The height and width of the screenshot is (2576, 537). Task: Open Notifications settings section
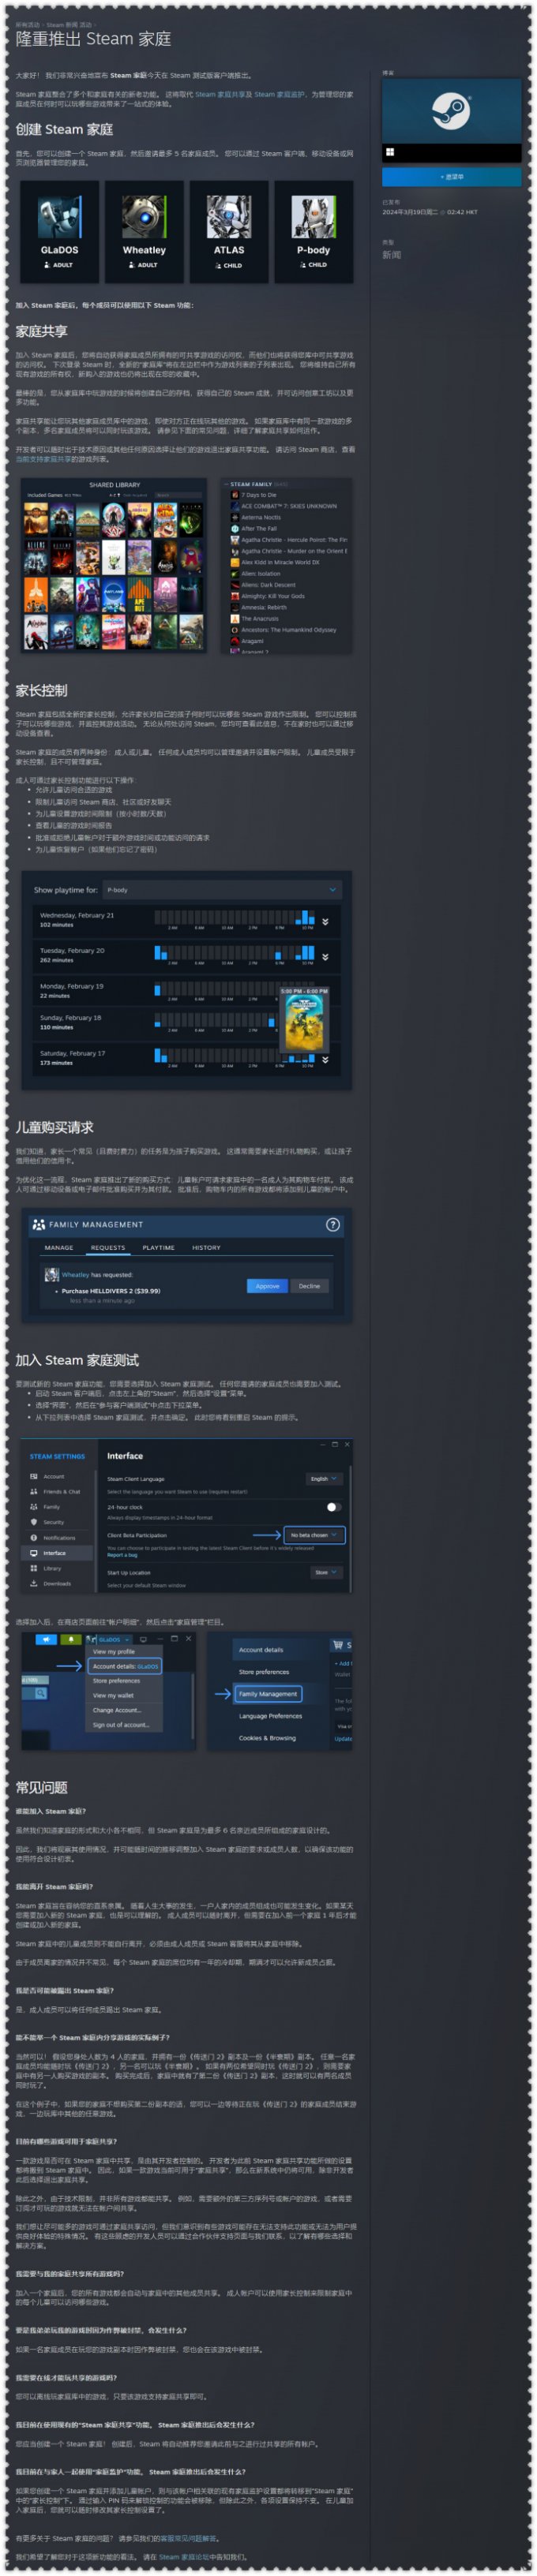tap(59, 1538)
